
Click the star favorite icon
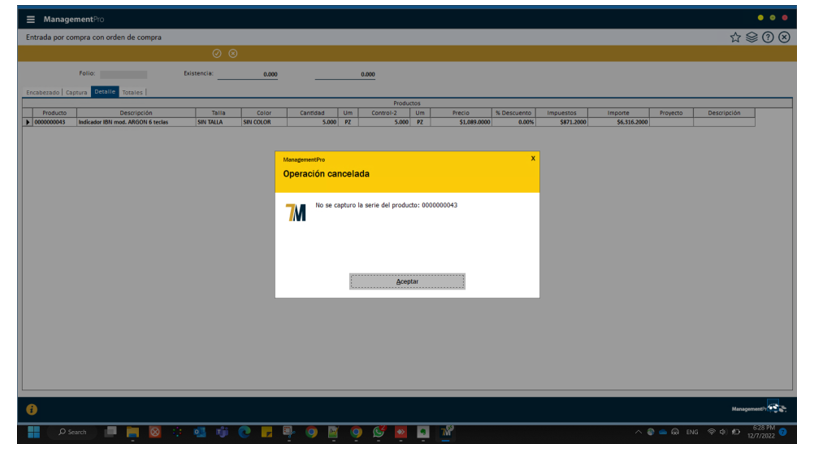coord(735,37)
